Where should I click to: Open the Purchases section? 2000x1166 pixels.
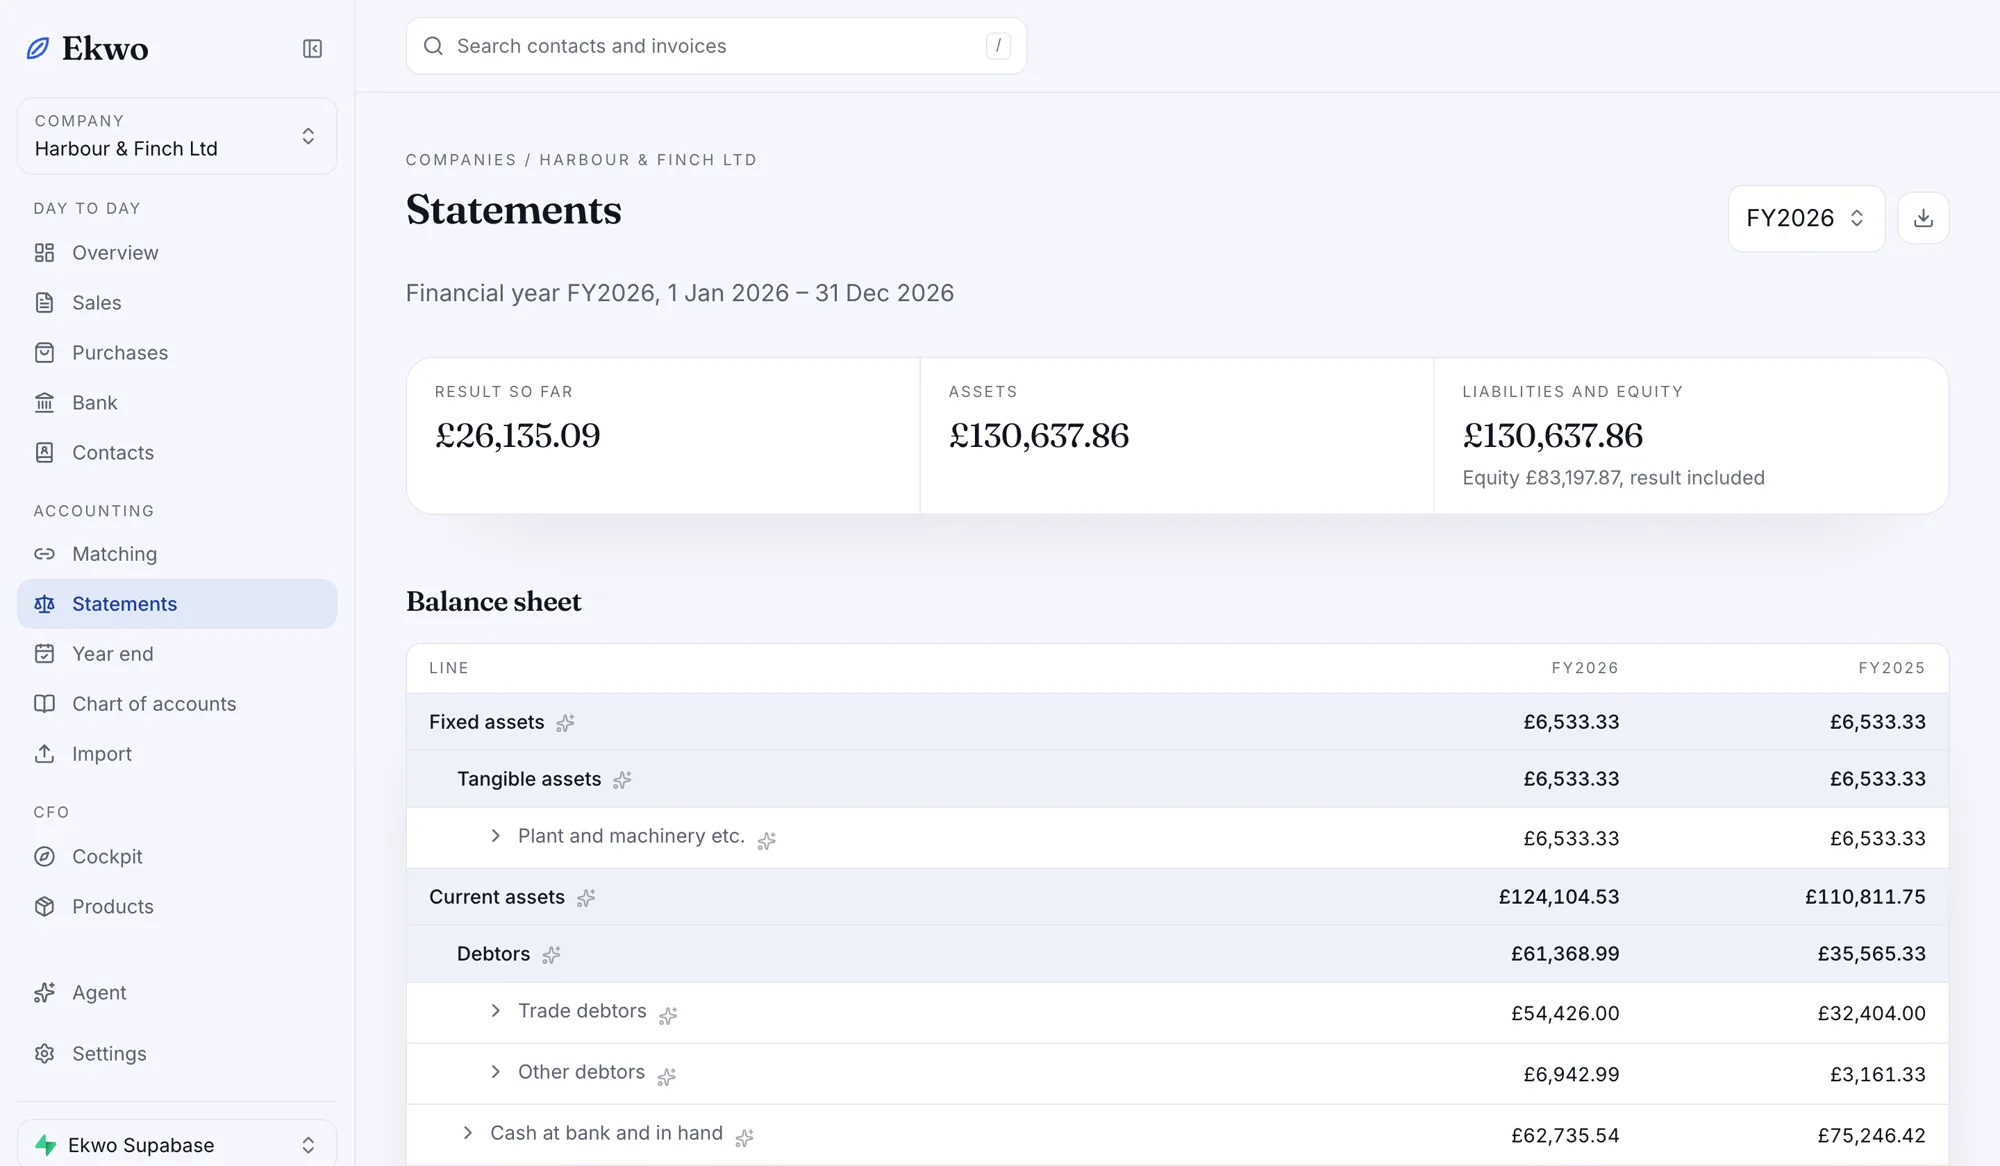[x=177, y=353]
